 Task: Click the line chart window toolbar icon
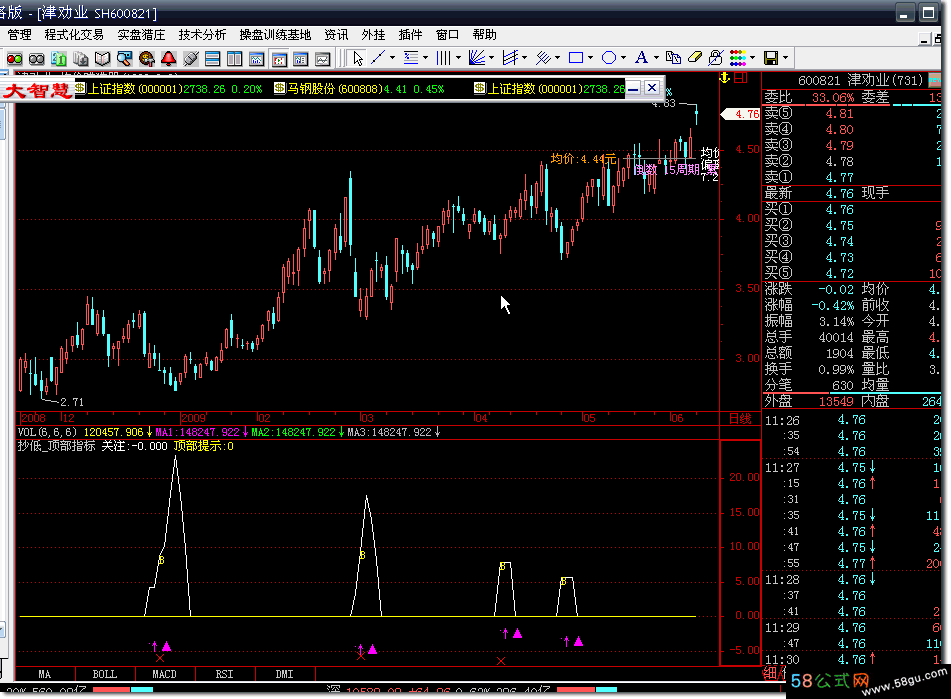pos(322,59)
